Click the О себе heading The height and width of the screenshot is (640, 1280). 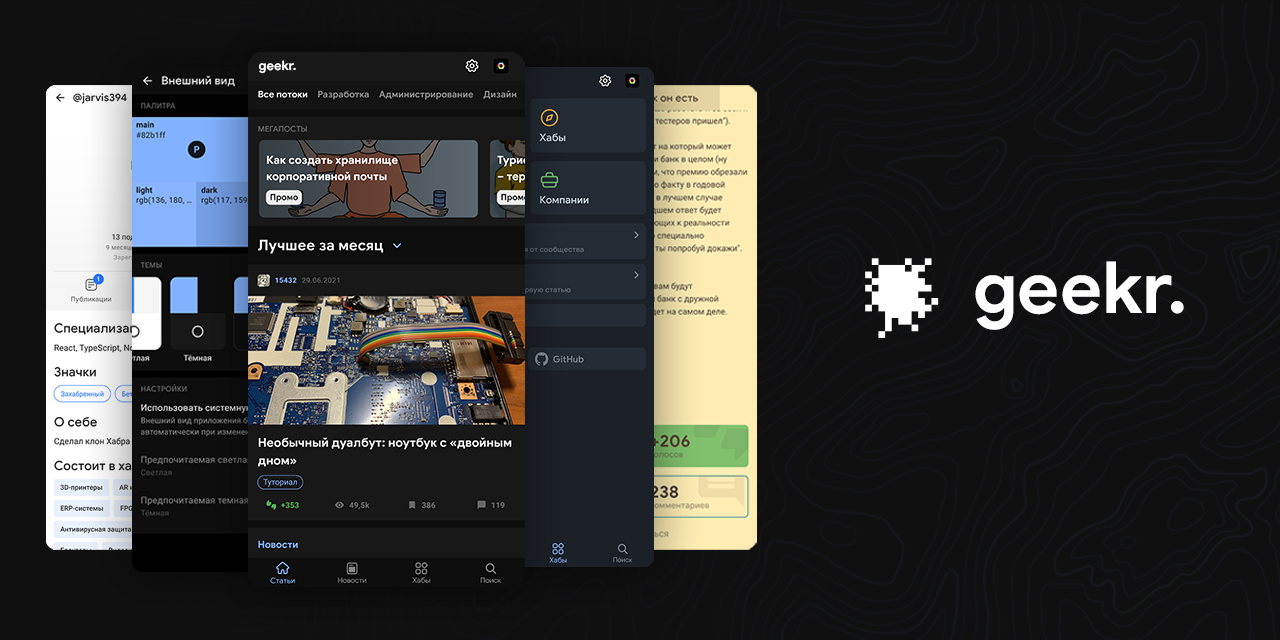pyautogui.click(x=76, y=422)
